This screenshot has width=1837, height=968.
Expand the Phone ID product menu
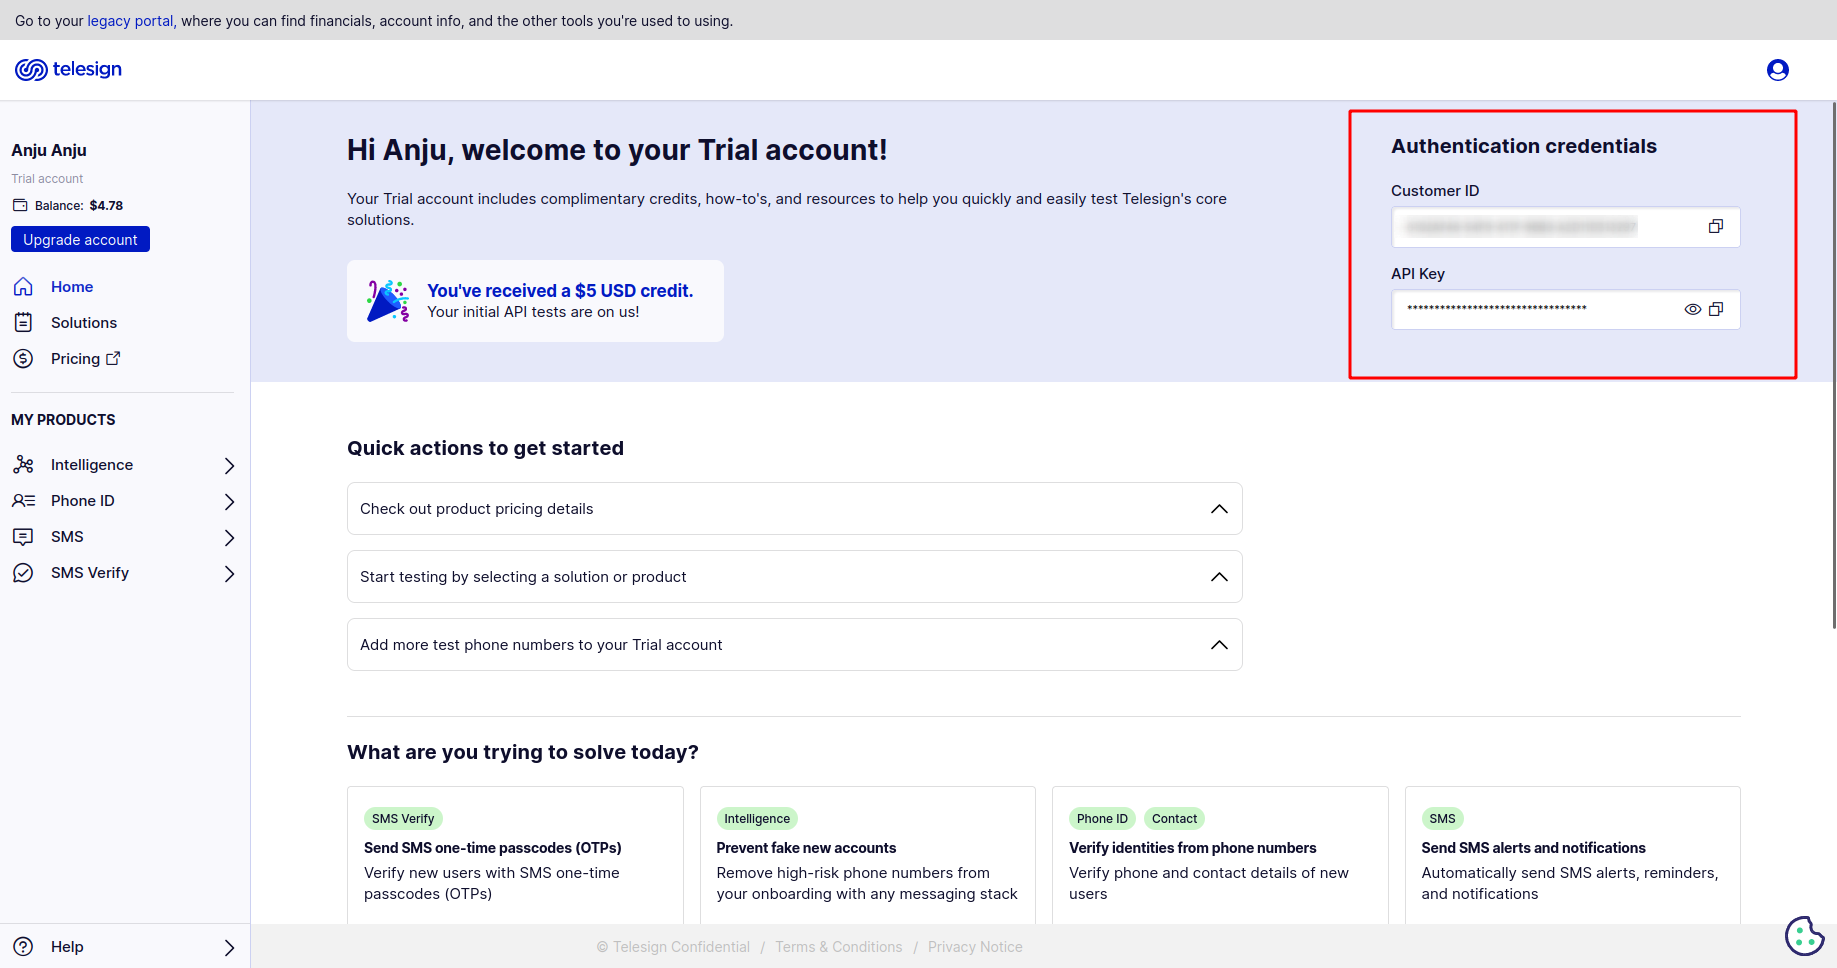tap(229, 501)
